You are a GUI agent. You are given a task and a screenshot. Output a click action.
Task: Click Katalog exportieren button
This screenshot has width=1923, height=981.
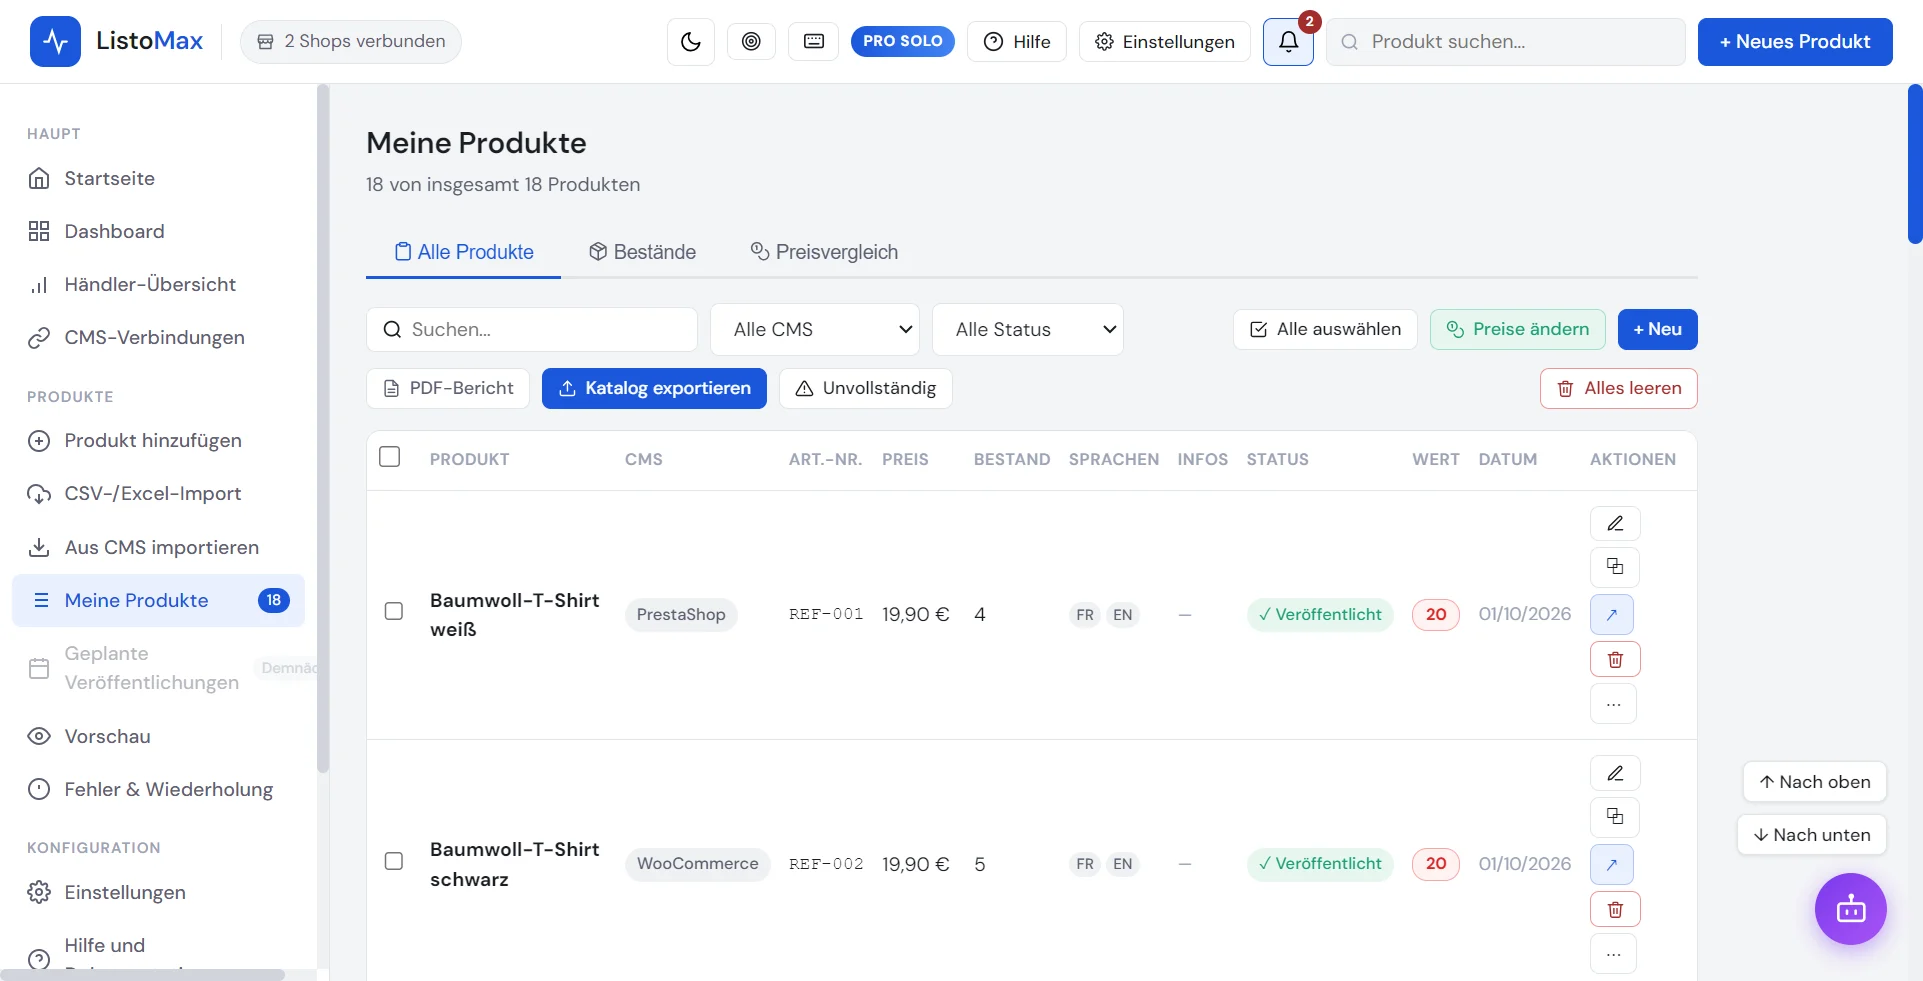[x=654, y=389]
